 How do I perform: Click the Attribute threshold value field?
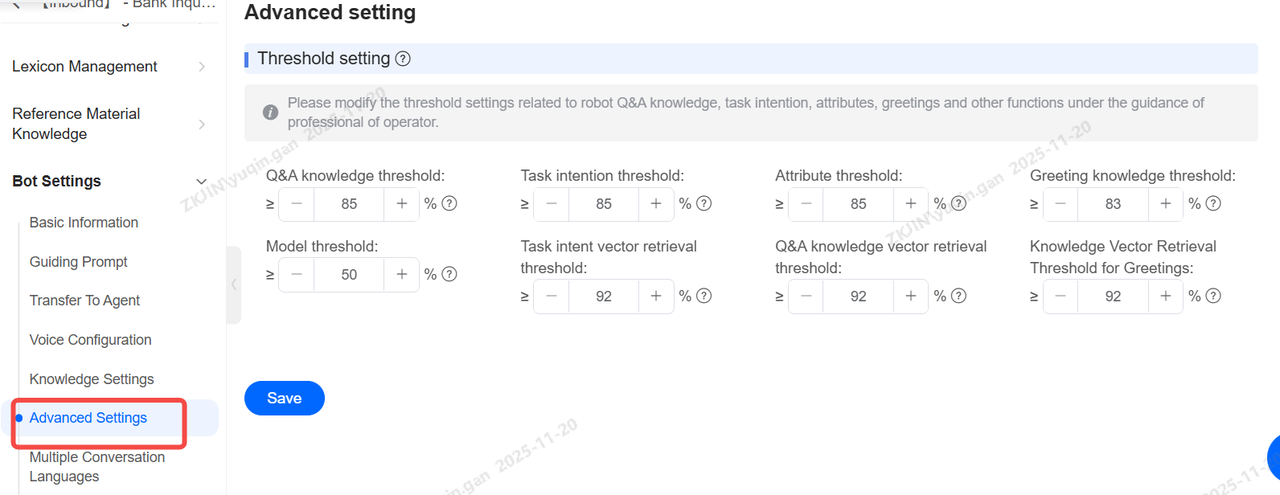click(858, 204)
